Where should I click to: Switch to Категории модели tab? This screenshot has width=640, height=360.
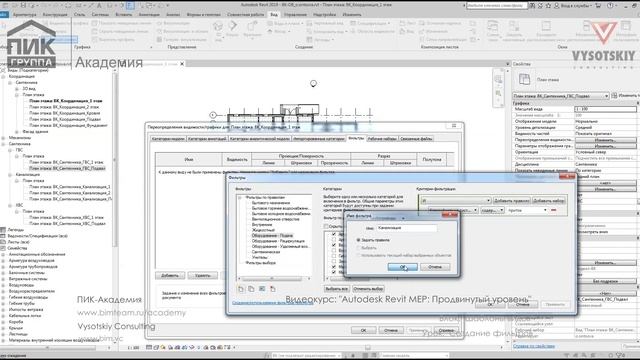point(168,139)
